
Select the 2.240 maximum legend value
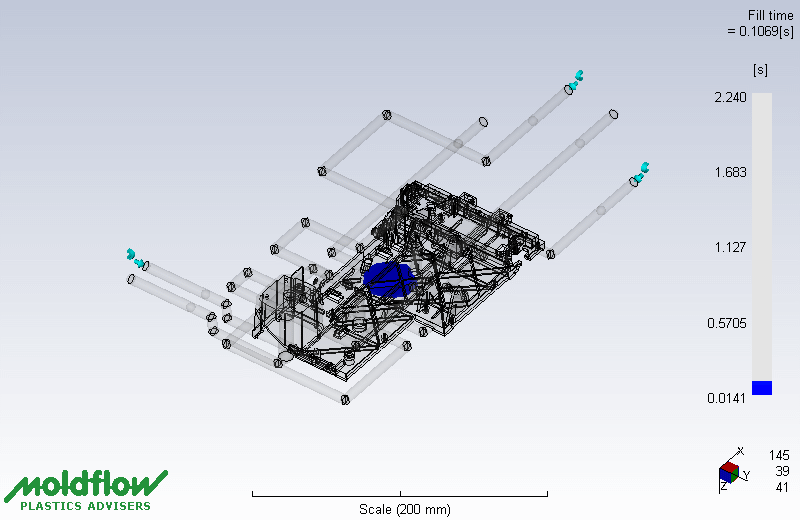(730, 97)
